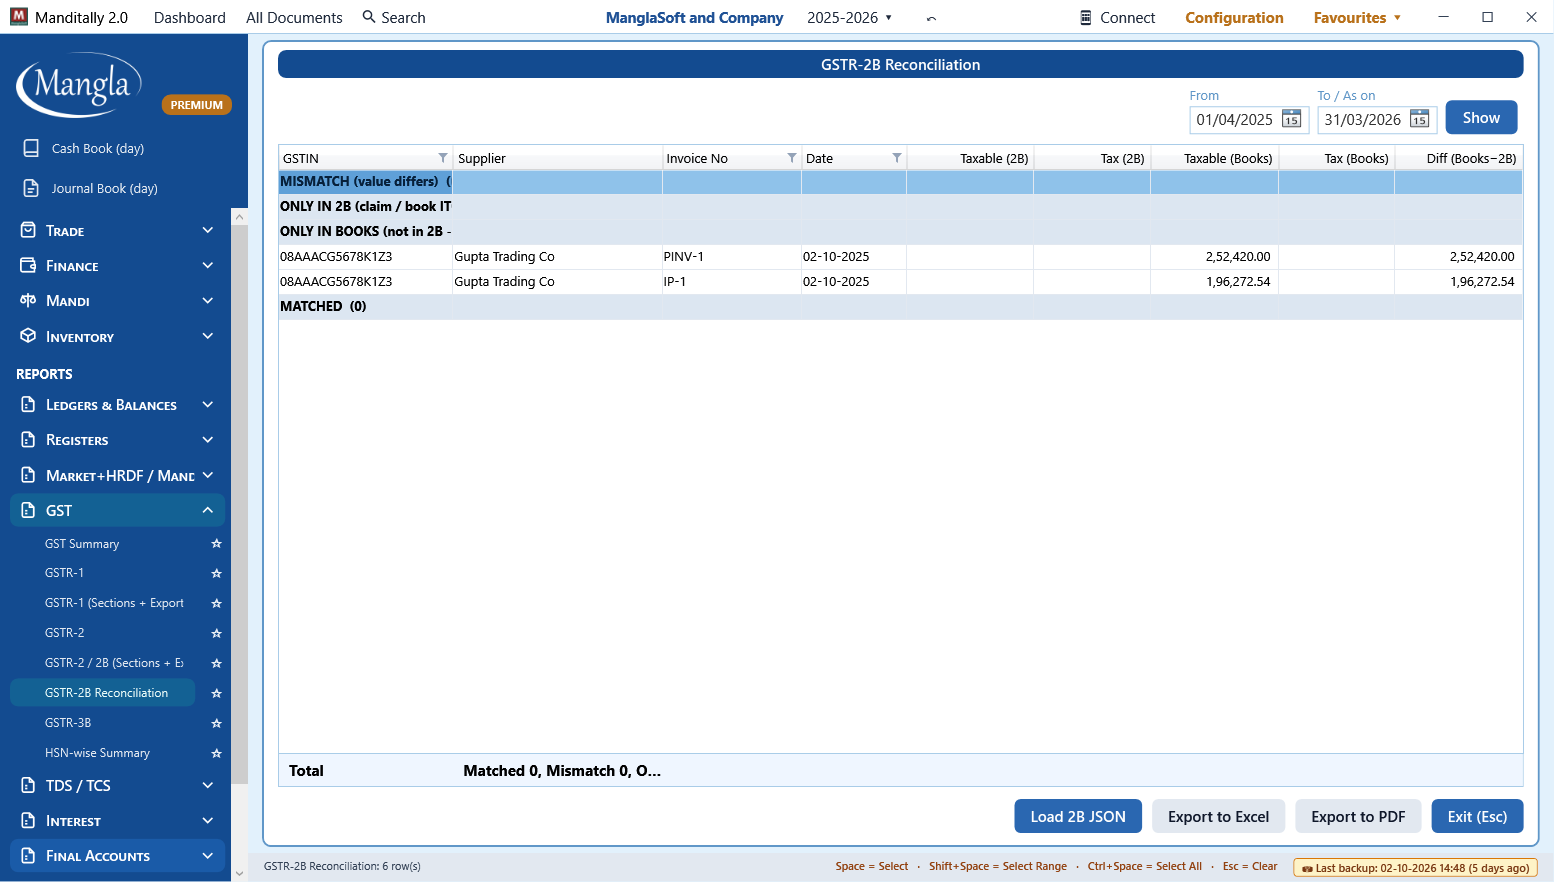Filter the Invoice No column
1554x882 pixels.
click(x=792, y=158)
